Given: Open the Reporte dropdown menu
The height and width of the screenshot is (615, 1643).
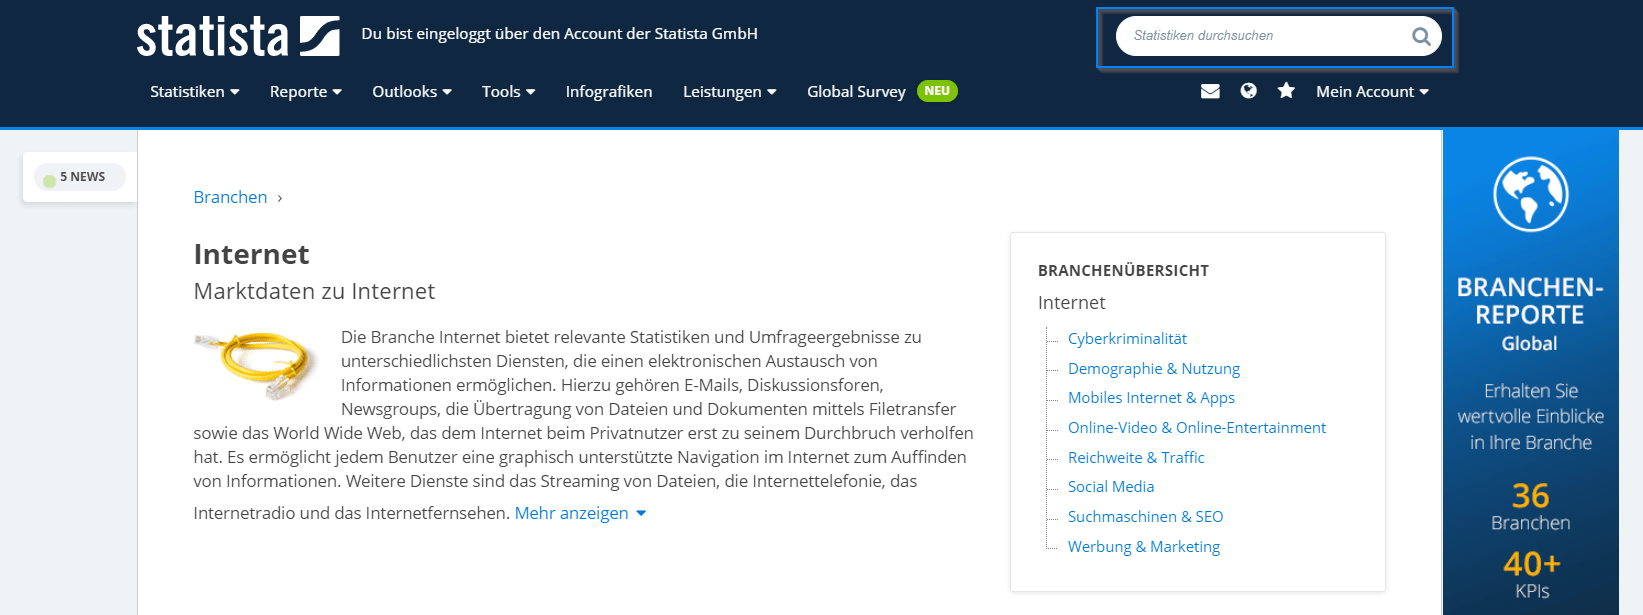Looking at the screenshot, I should coord(306,91).
